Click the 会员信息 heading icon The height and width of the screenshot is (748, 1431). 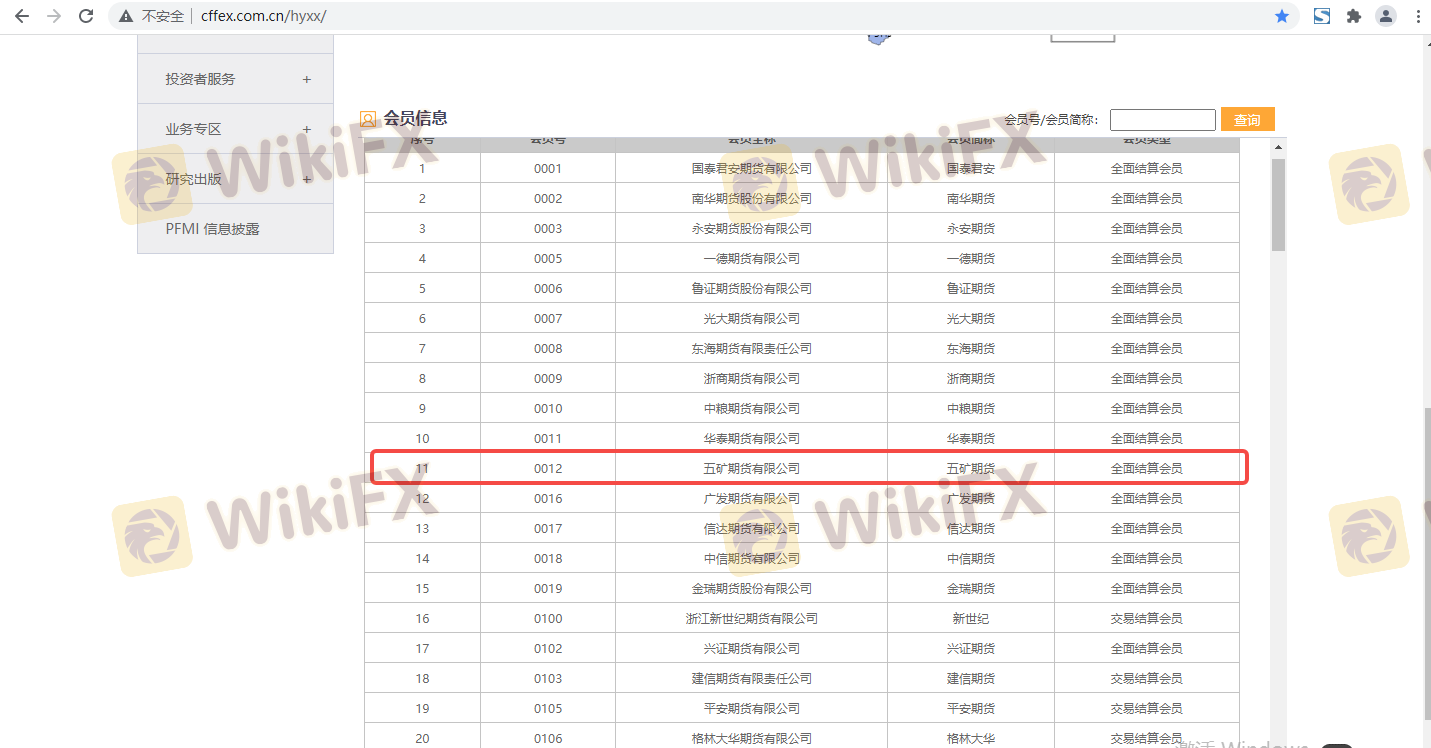click(368, 119)
